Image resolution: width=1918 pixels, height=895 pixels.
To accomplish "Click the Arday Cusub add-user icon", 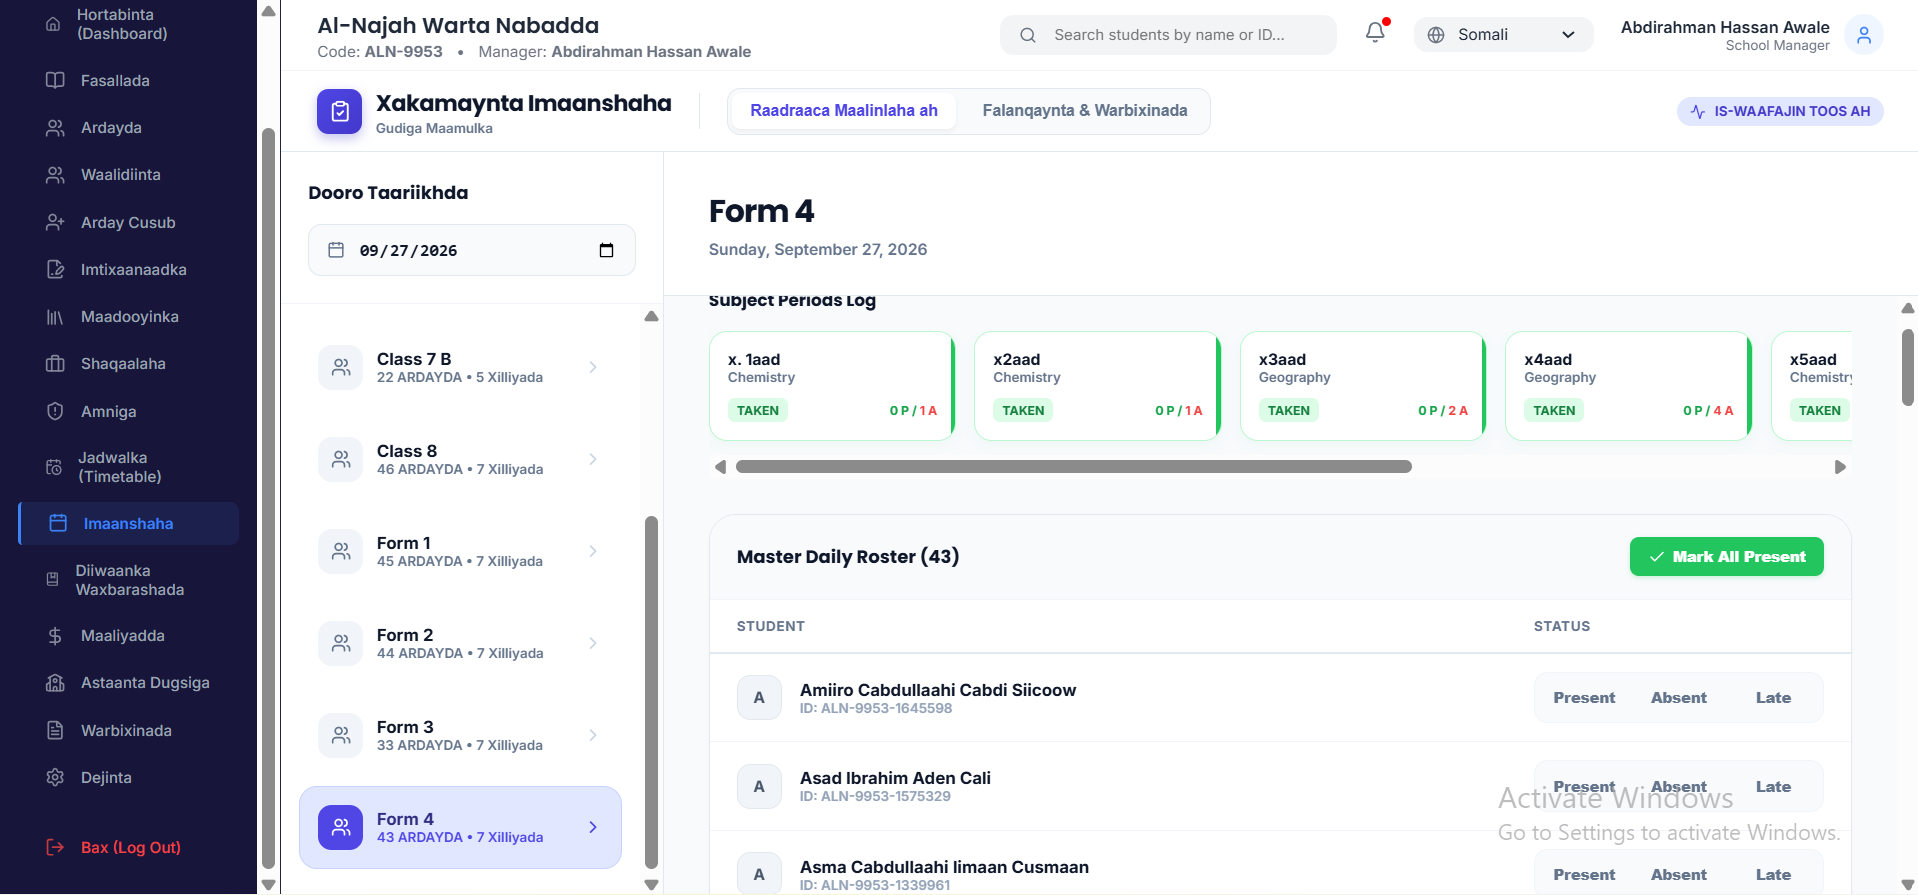I will (55, 222).
